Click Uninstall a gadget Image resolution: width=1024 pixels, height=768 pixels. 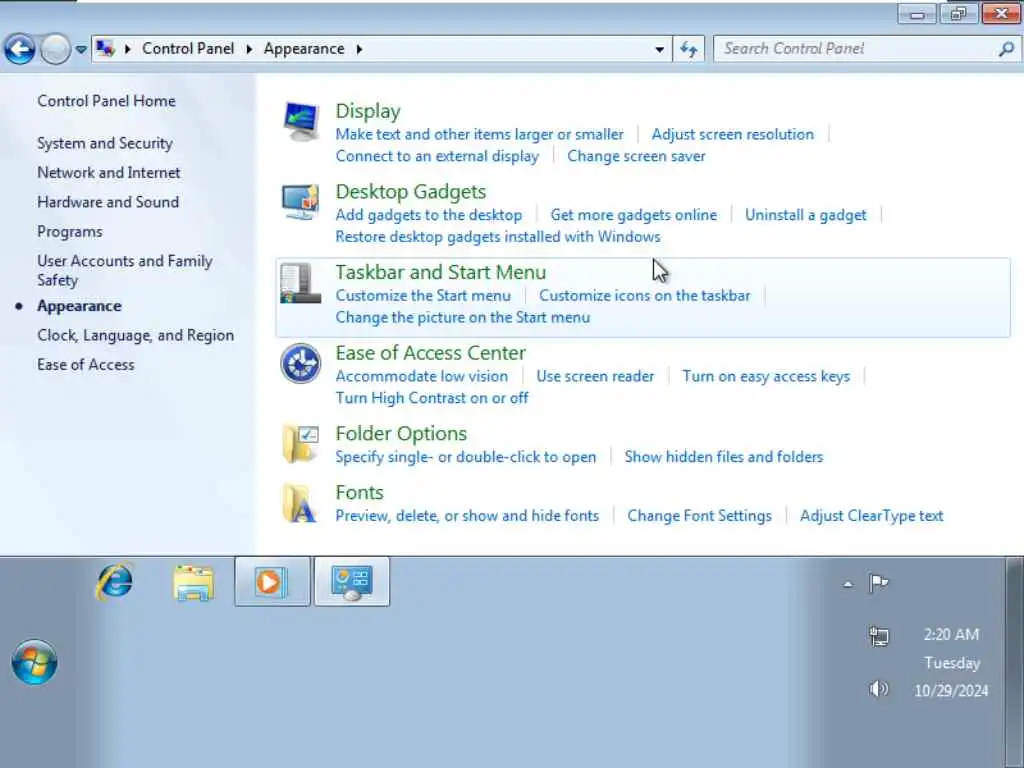806,215
